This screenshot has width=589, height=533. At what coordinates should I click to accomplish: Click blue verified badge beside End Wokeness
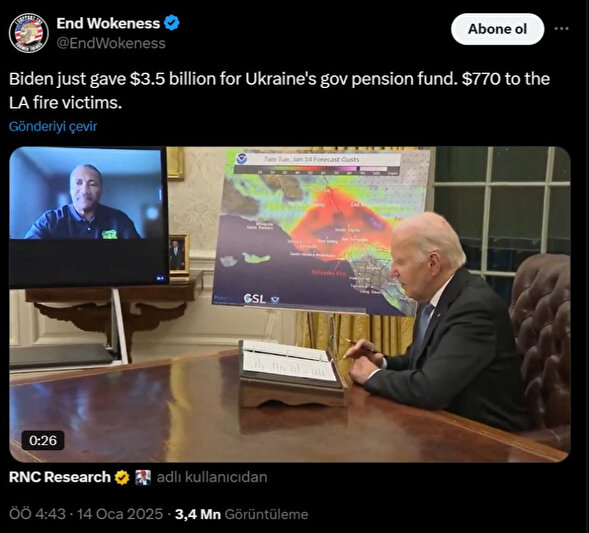tap(172, 23)
